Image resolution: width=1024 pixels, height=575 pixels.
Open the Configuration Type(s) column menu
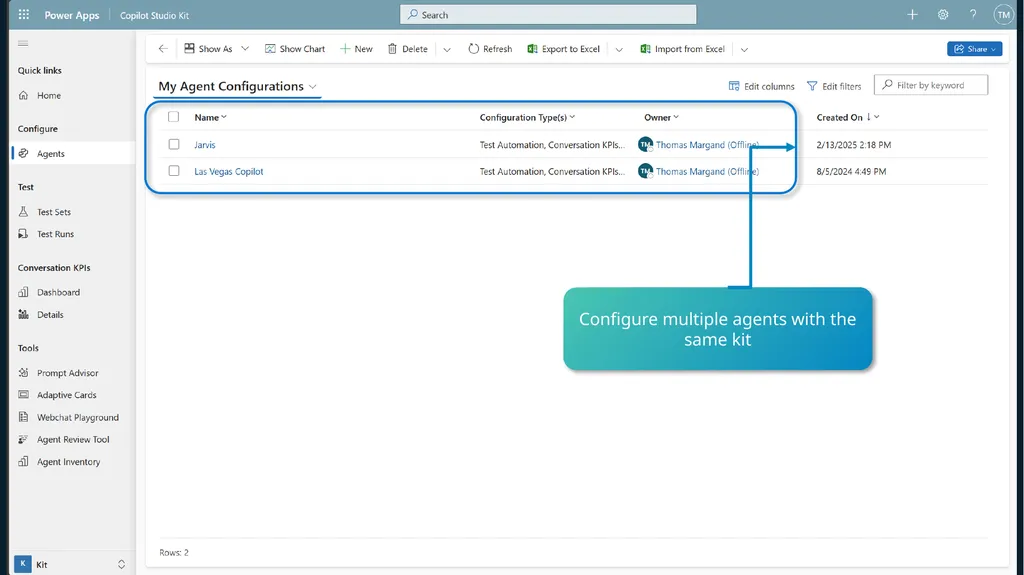coord(527,117)
